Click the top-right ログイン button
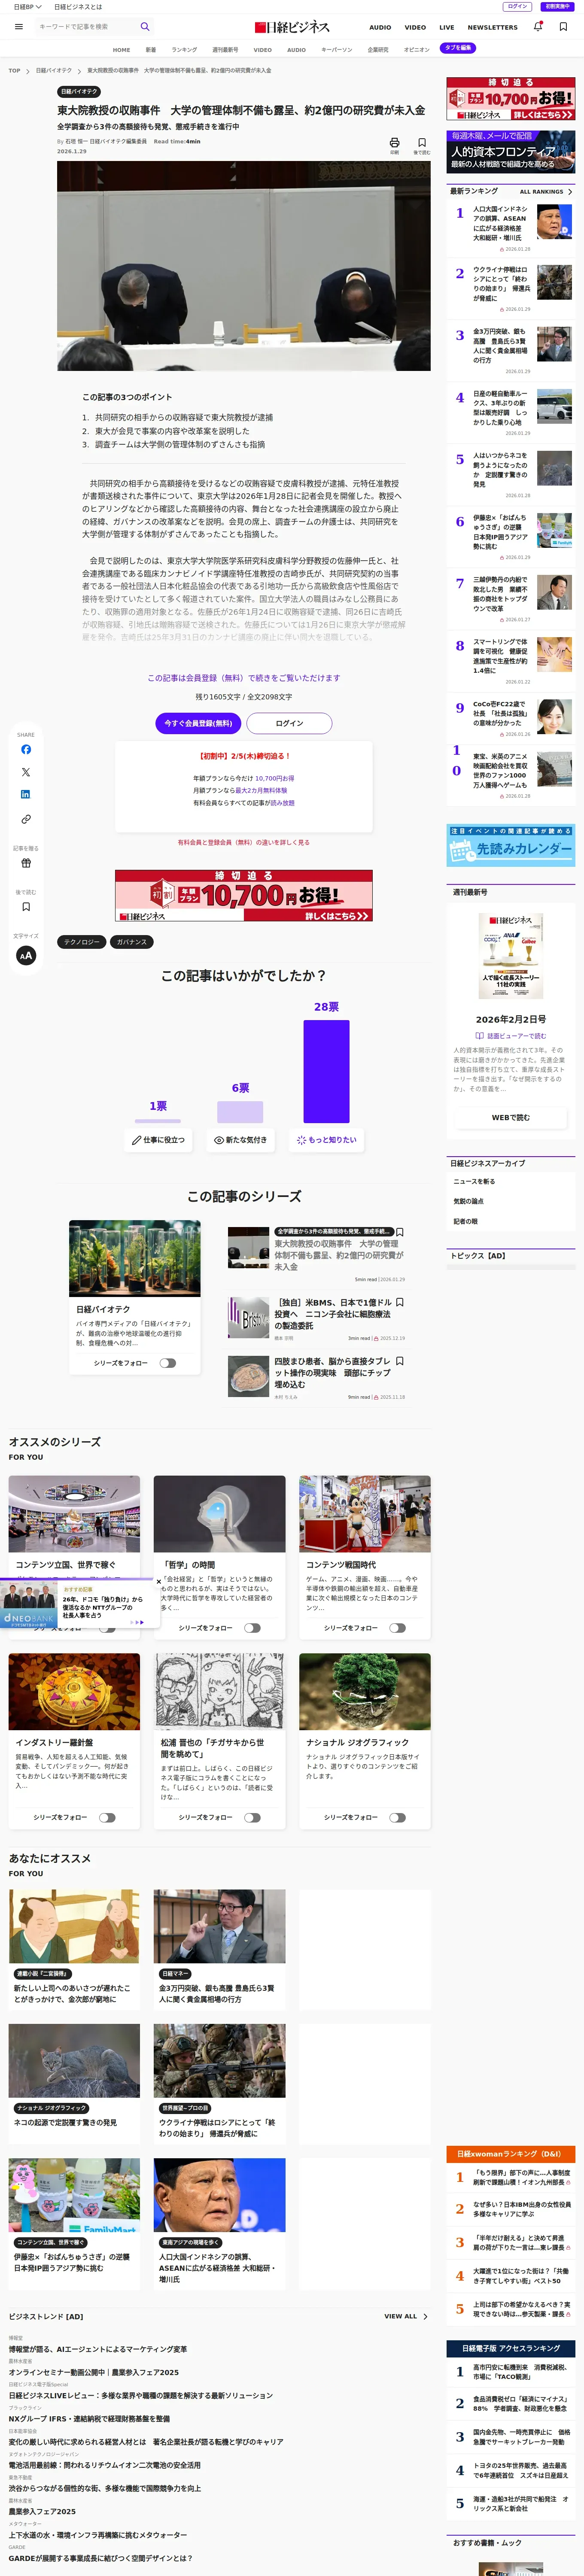The width and height of the screenshot is (584, 2576). (x=517, y=6)
